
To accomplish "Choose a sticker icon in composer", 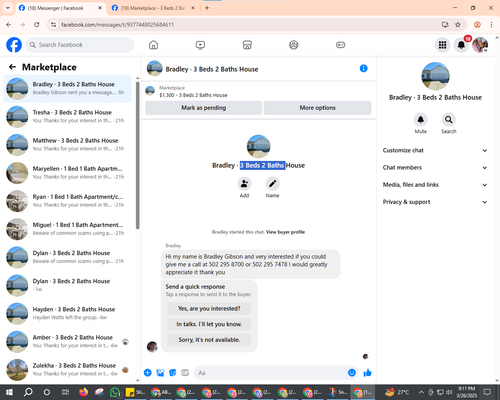I will tap(173, 373).
